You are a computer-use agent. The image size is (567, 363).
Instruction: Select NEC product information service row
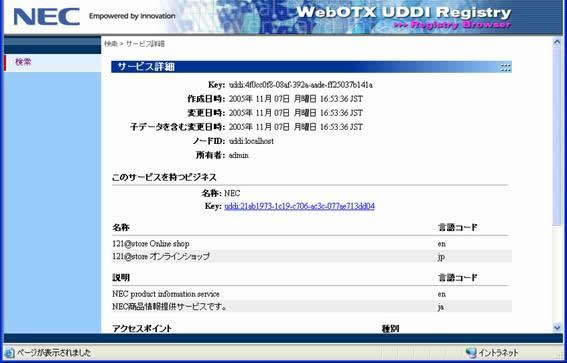[x=312, y=294]
